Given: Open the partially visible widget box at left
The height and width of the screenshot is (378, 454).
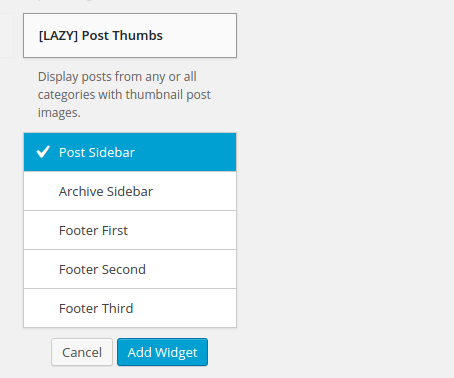Looking at the screenshot, I should 6,35.
